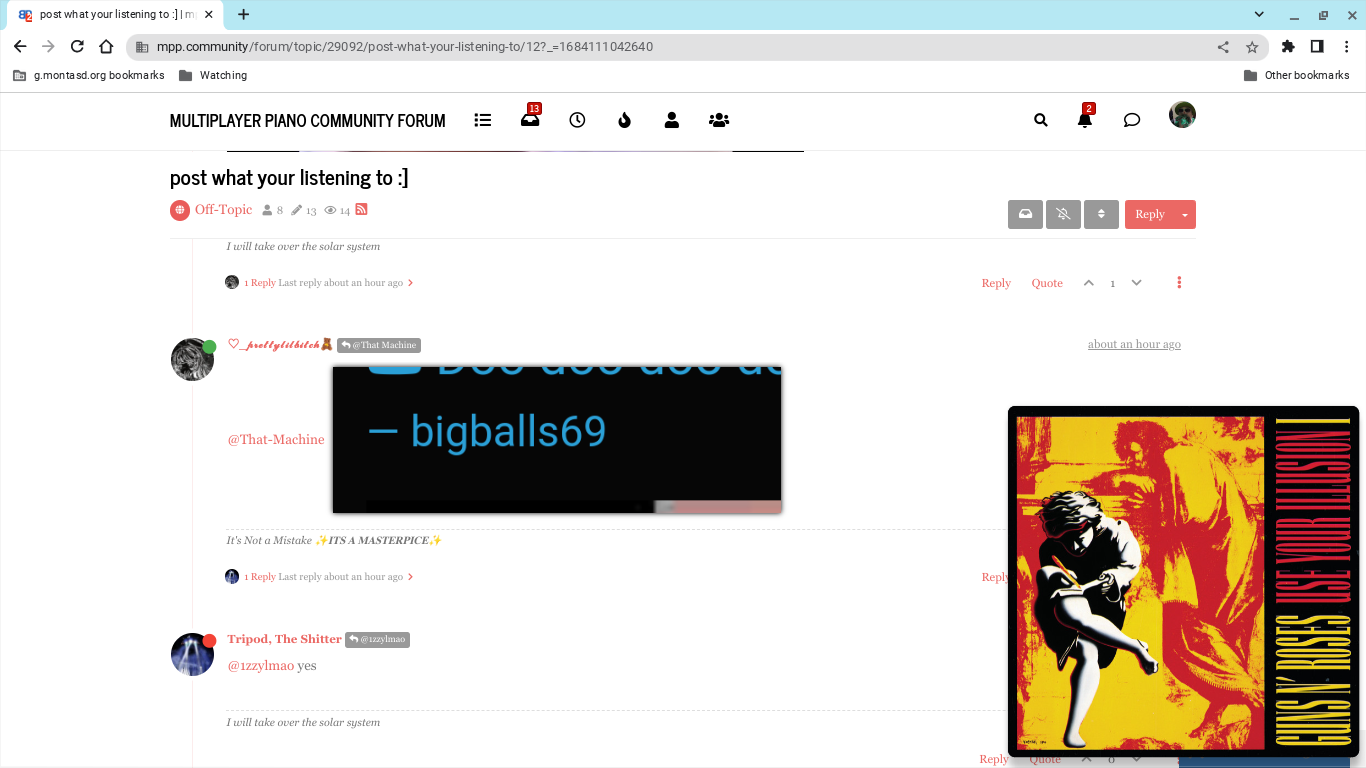Click the @That Machine reply-to badge
The image size is (1366, 768).
379,345
